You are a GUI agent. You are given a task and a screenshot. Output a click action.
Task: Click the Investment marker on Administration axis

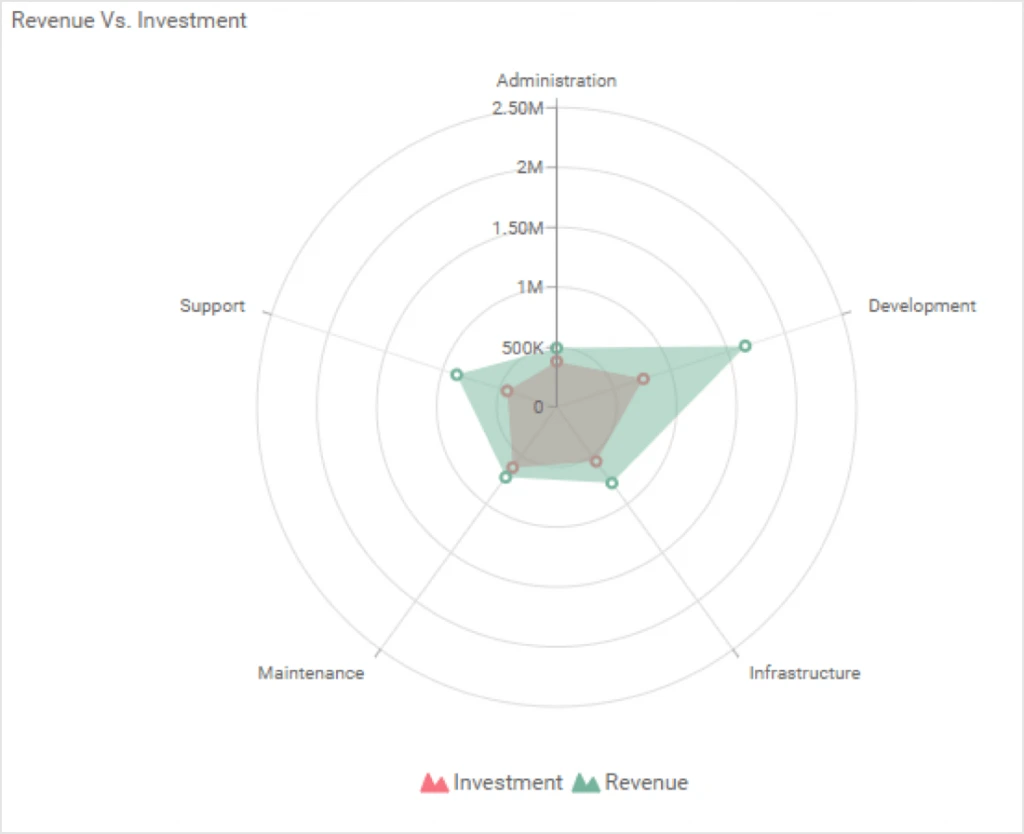coord(557,361)
